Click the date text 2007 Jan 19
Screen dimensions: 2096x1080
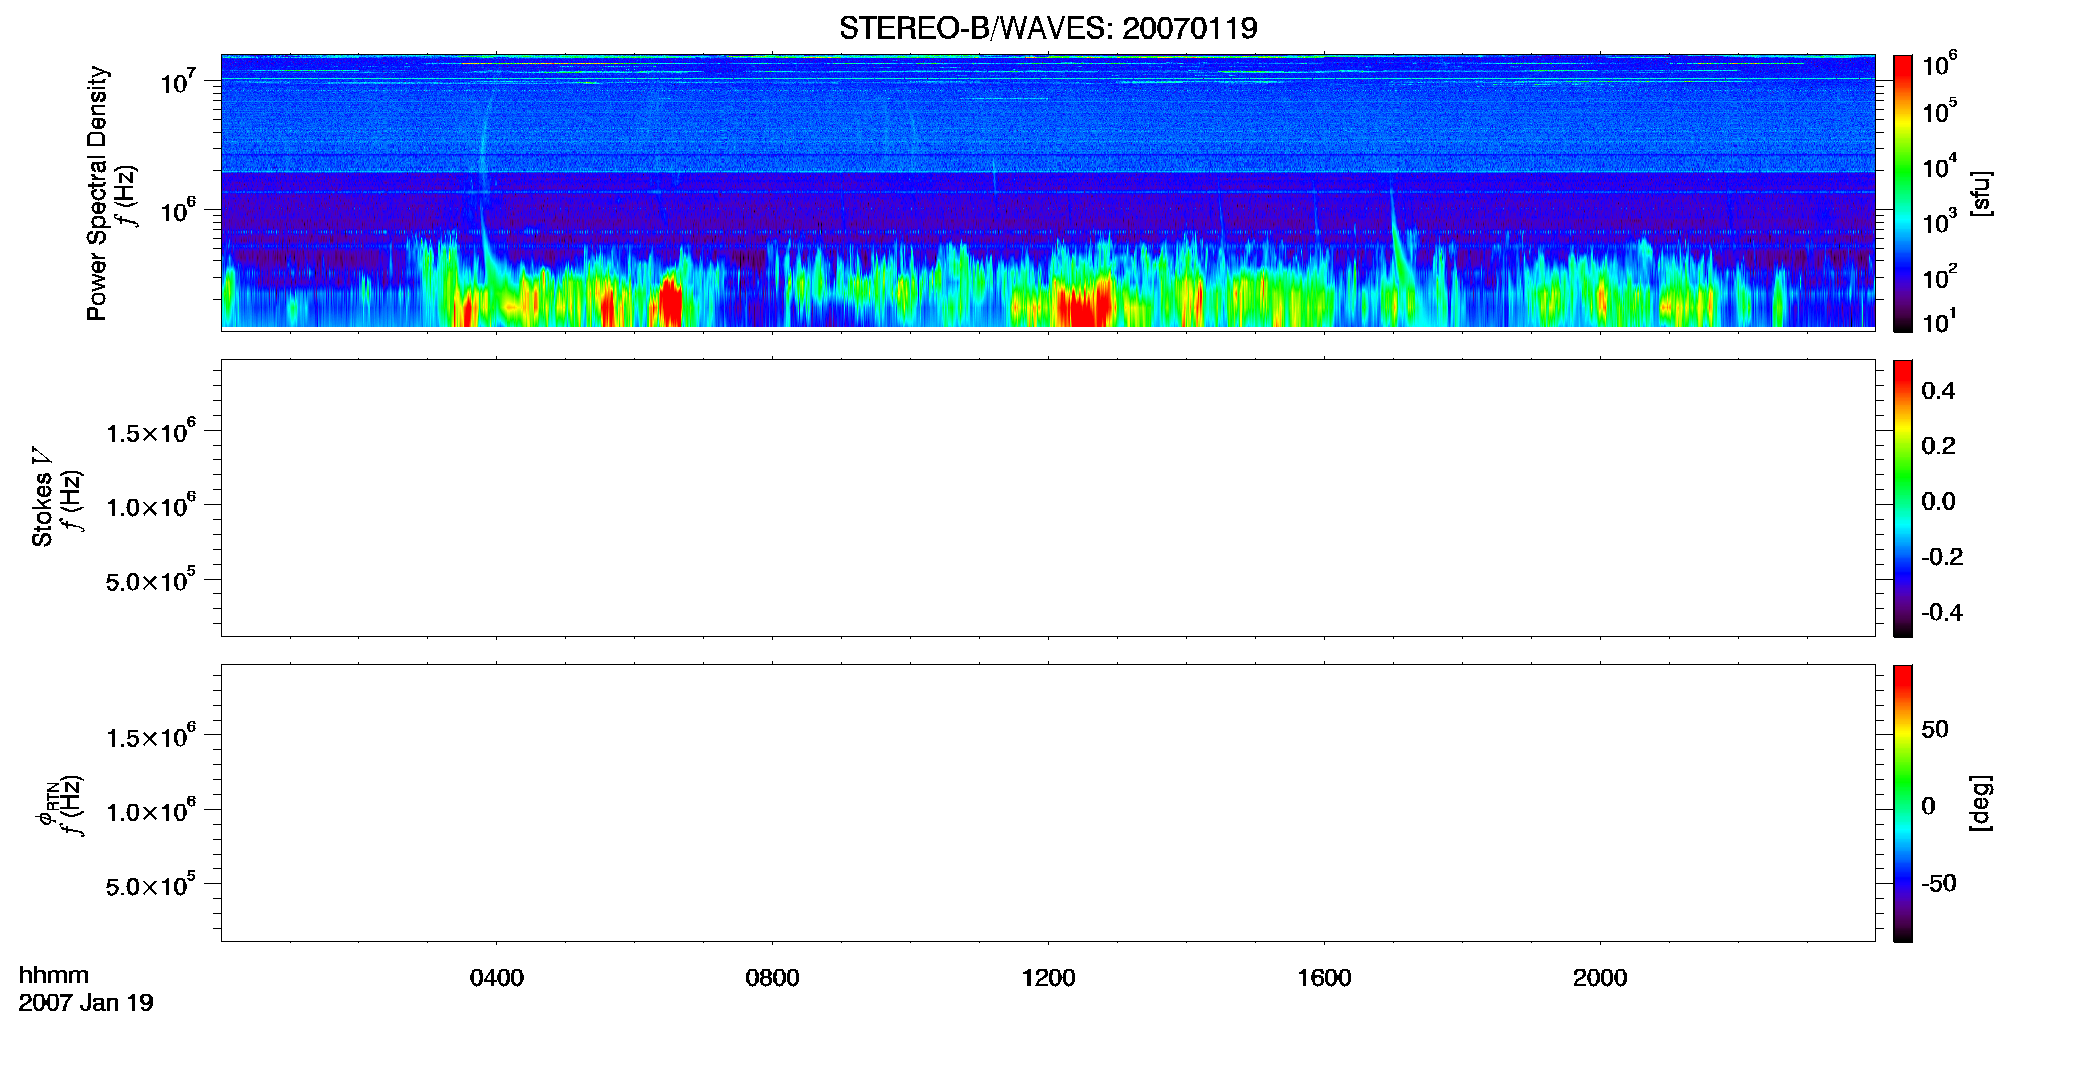[86, 1003]
